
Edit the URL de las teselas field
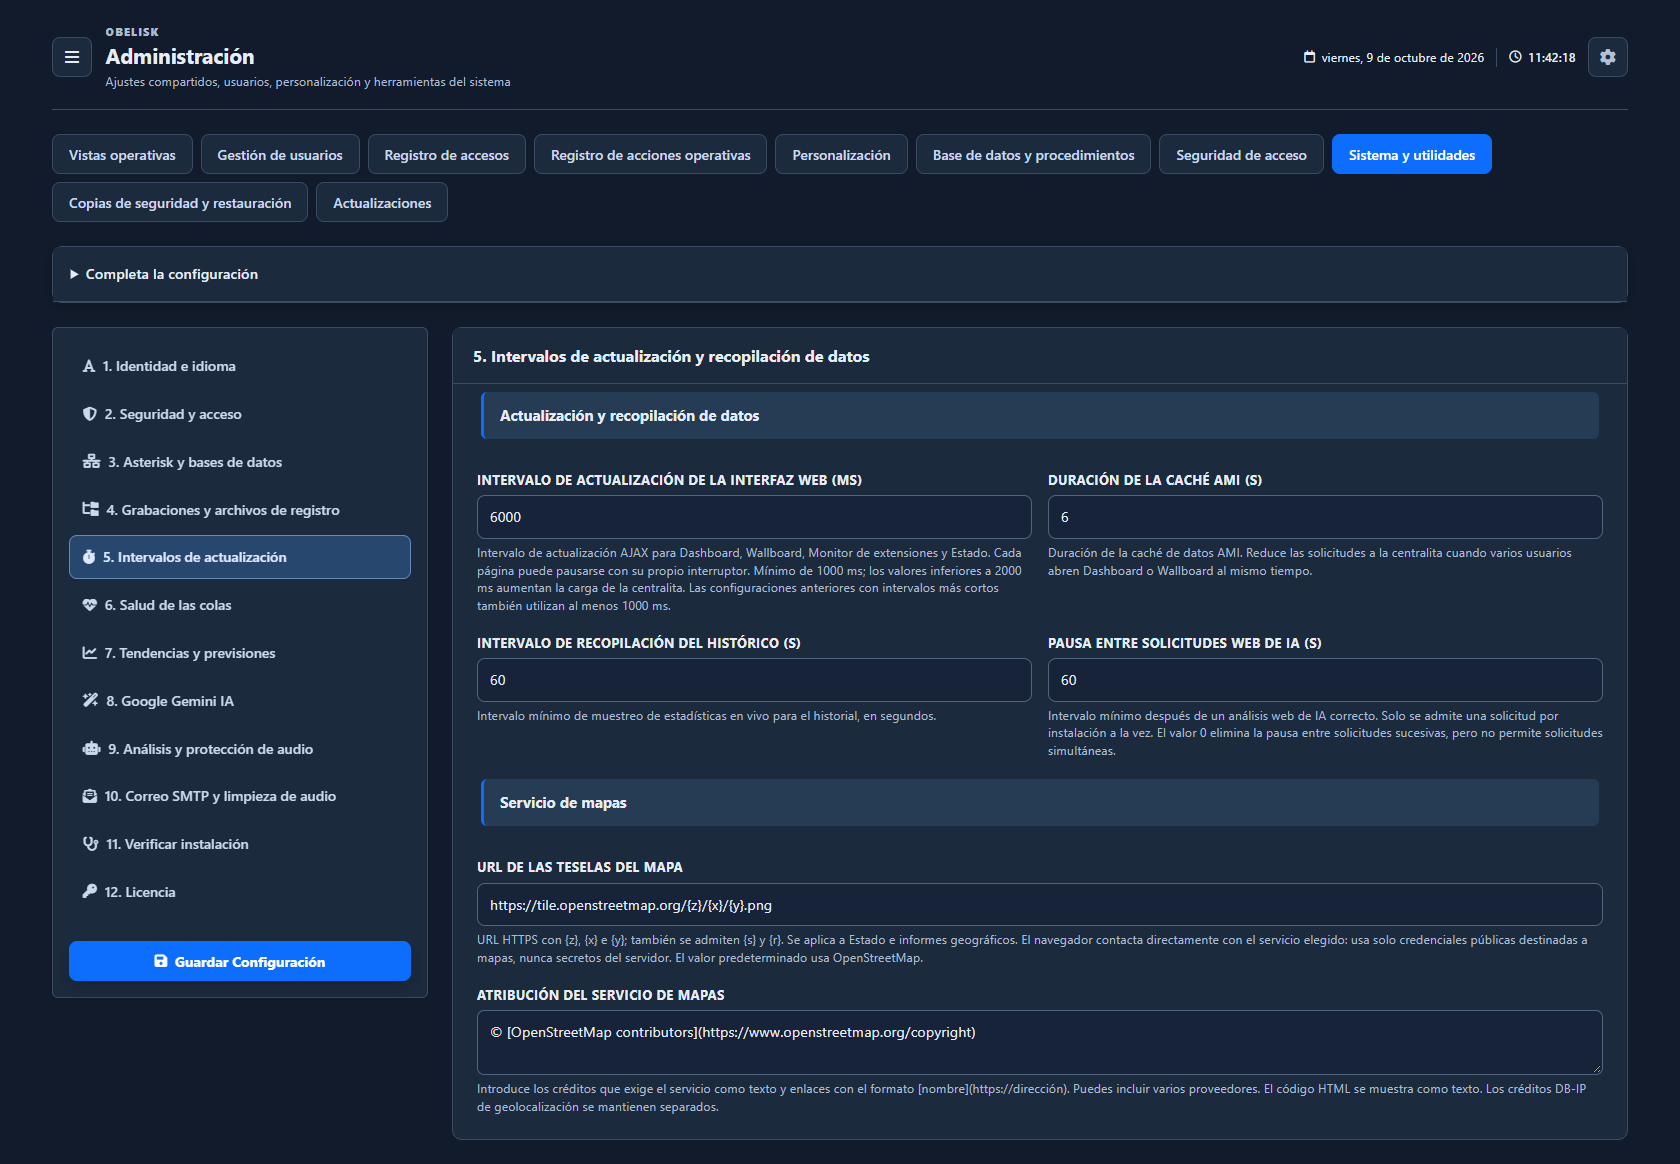click(1040, 905)
